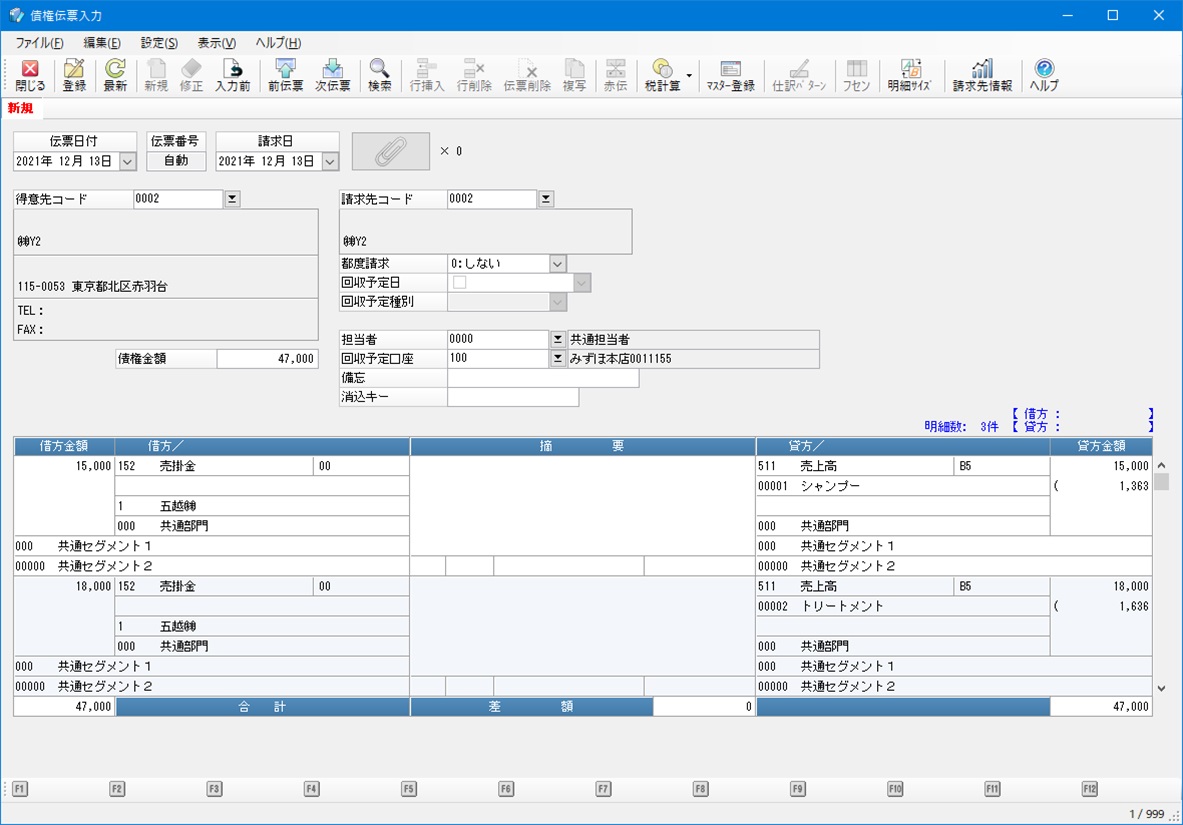1183x825 pixels.
Task: Click the 伝票削除 (delete slip) icon
Action: (527, 75)
